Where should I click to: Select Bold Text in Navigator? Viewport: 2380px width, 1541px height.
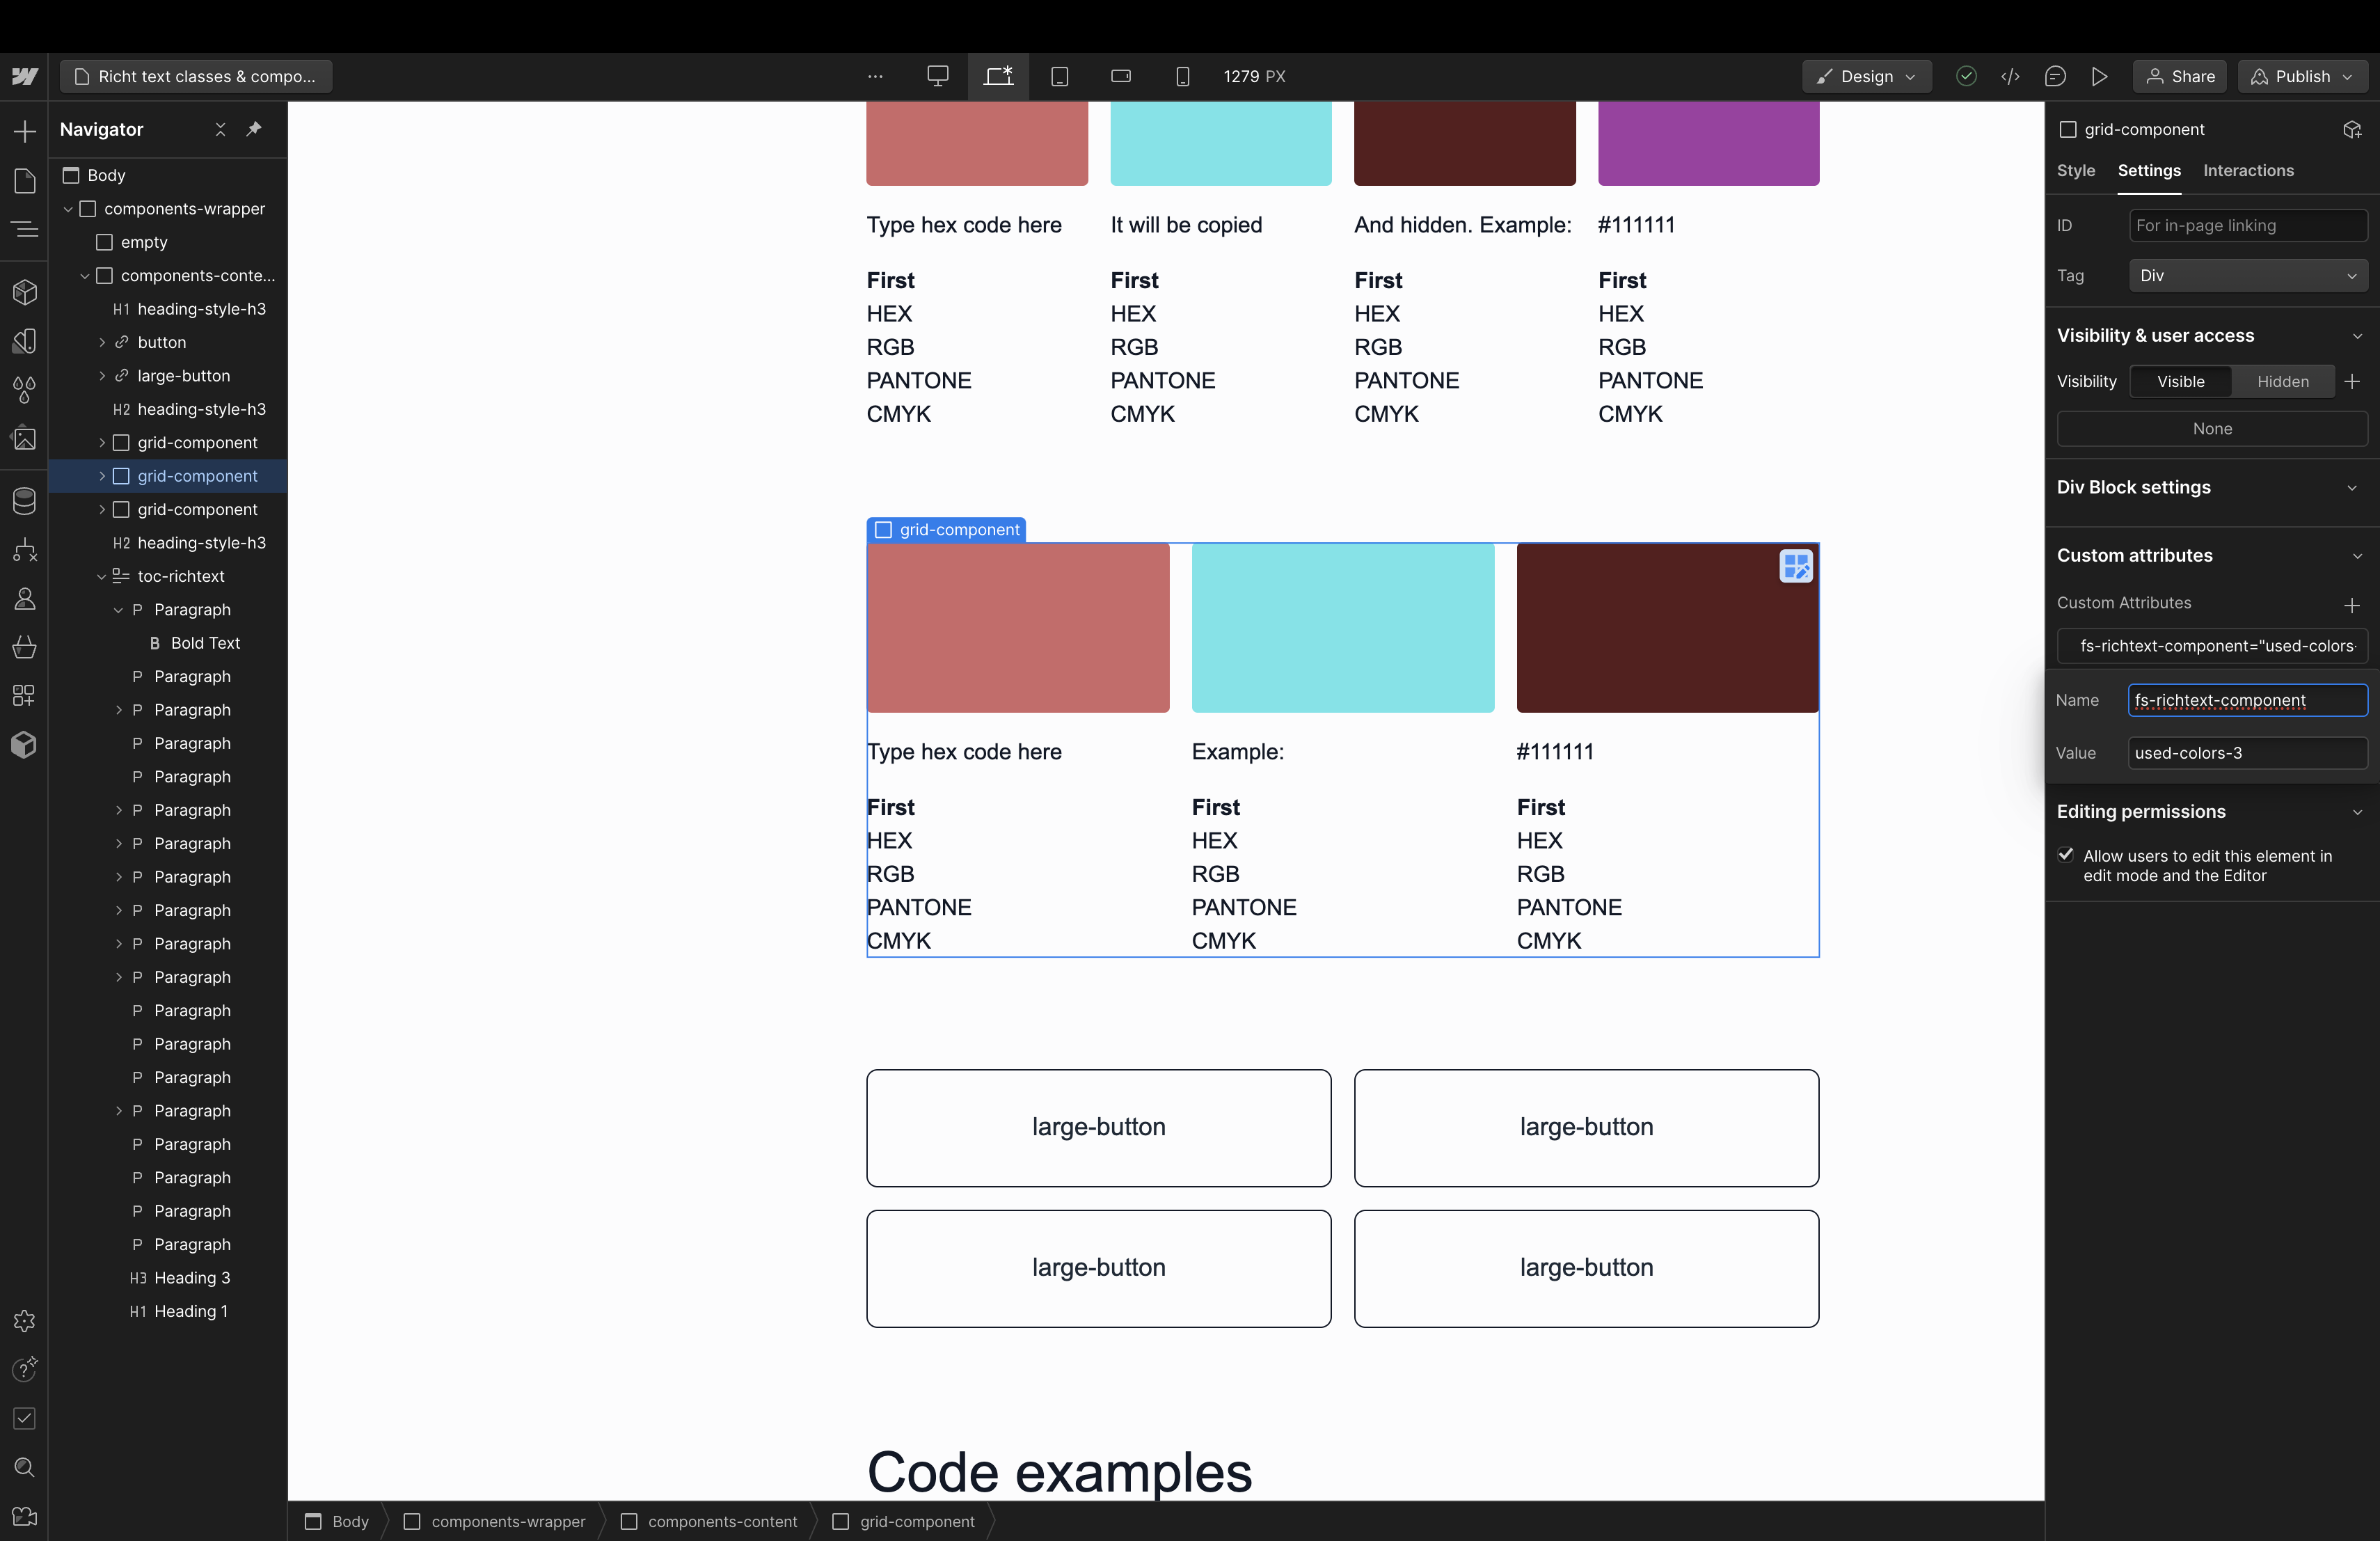[205, 643]
